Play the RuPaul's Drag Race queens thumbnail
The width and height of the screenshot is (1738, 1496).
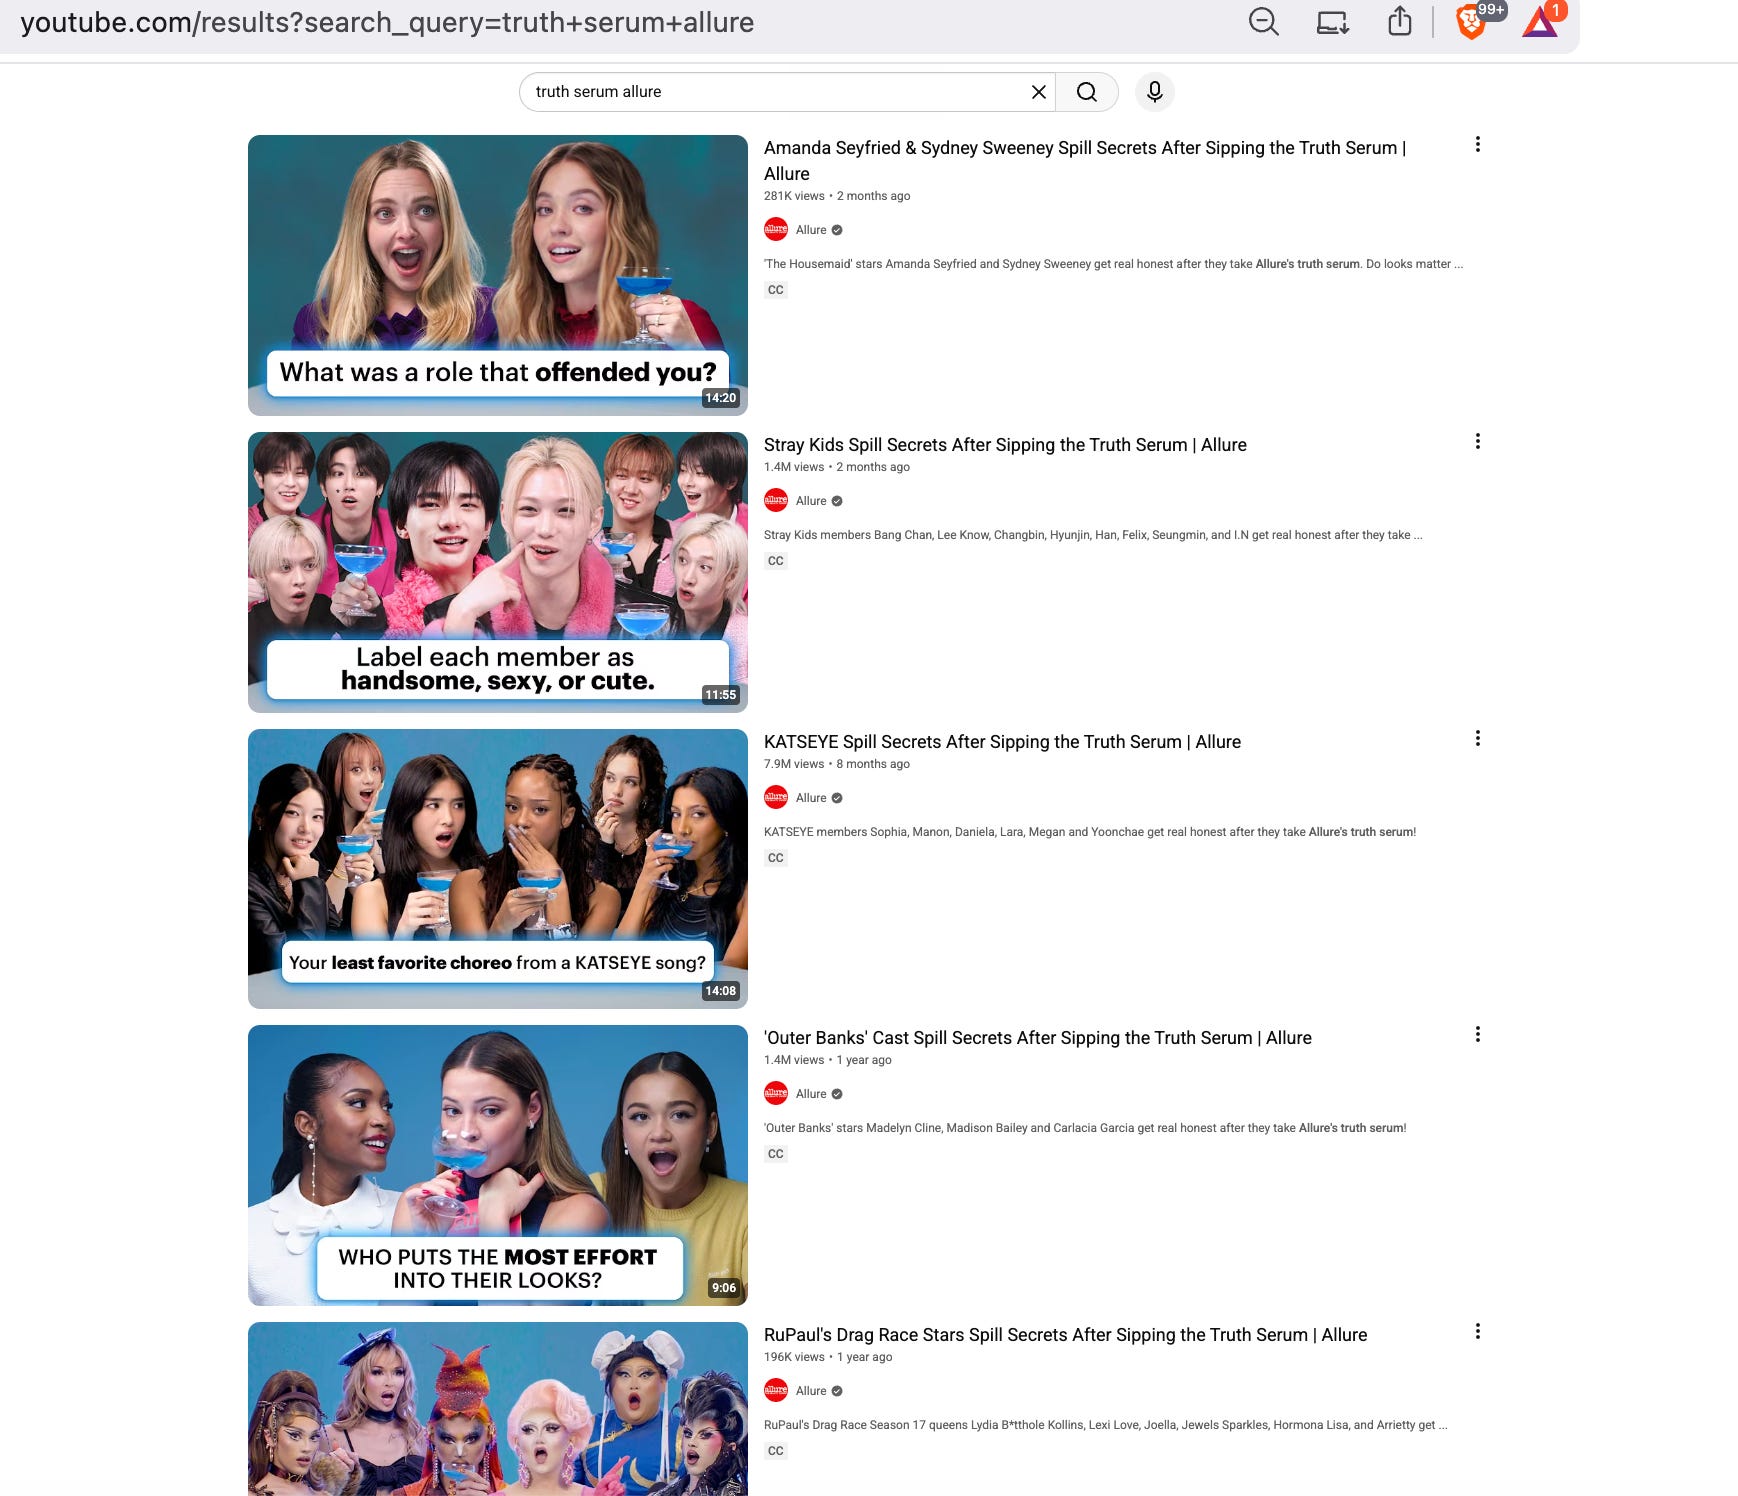[x=498, y=1409]
